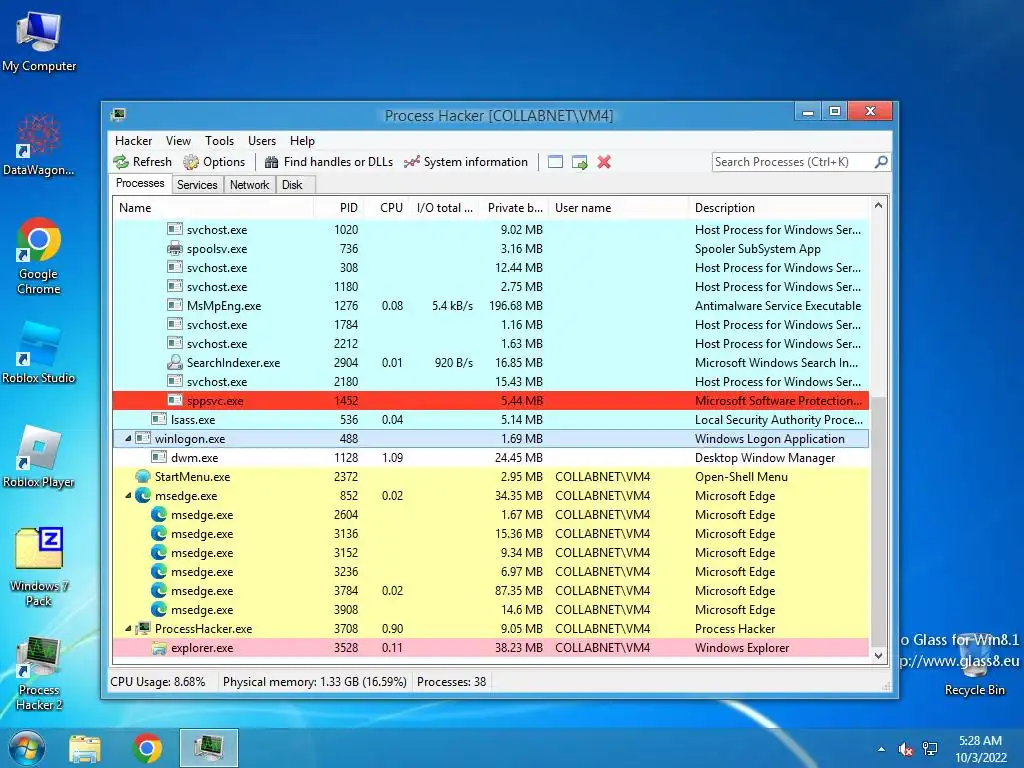The height and width of the screenshot is (768, 1024).
Task: Collapse the winlogon.exe tree node
Action: click(128, 439)
